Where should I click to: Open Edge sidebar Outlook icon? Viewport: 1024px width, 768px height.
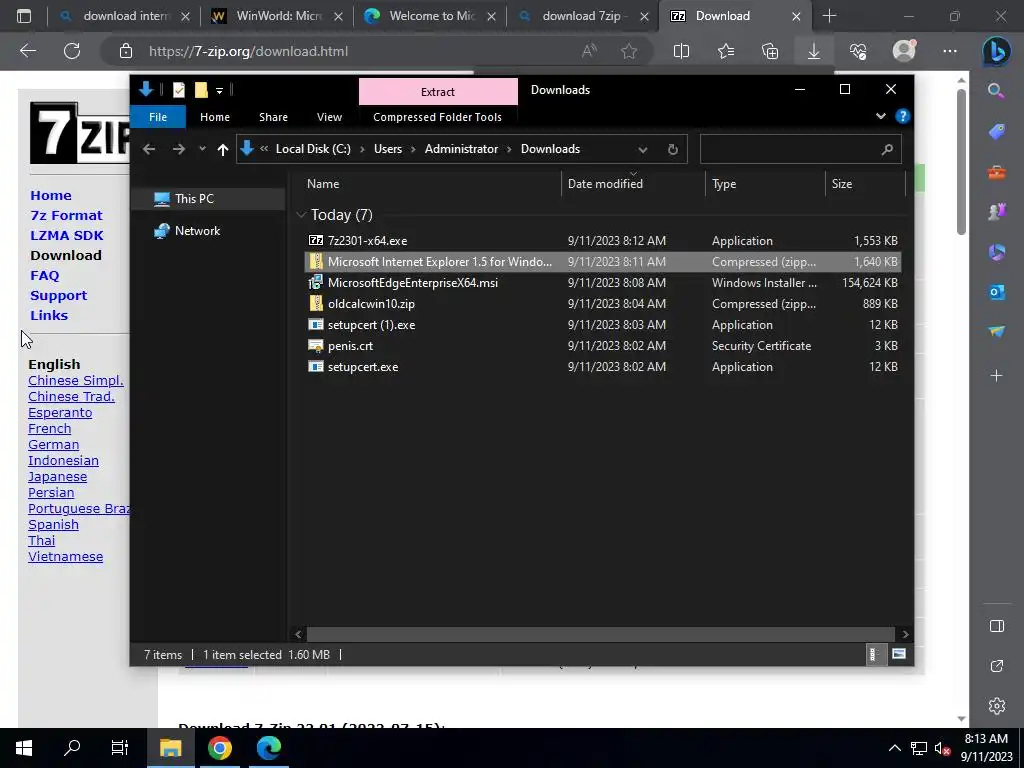click(x=996, y=291)
